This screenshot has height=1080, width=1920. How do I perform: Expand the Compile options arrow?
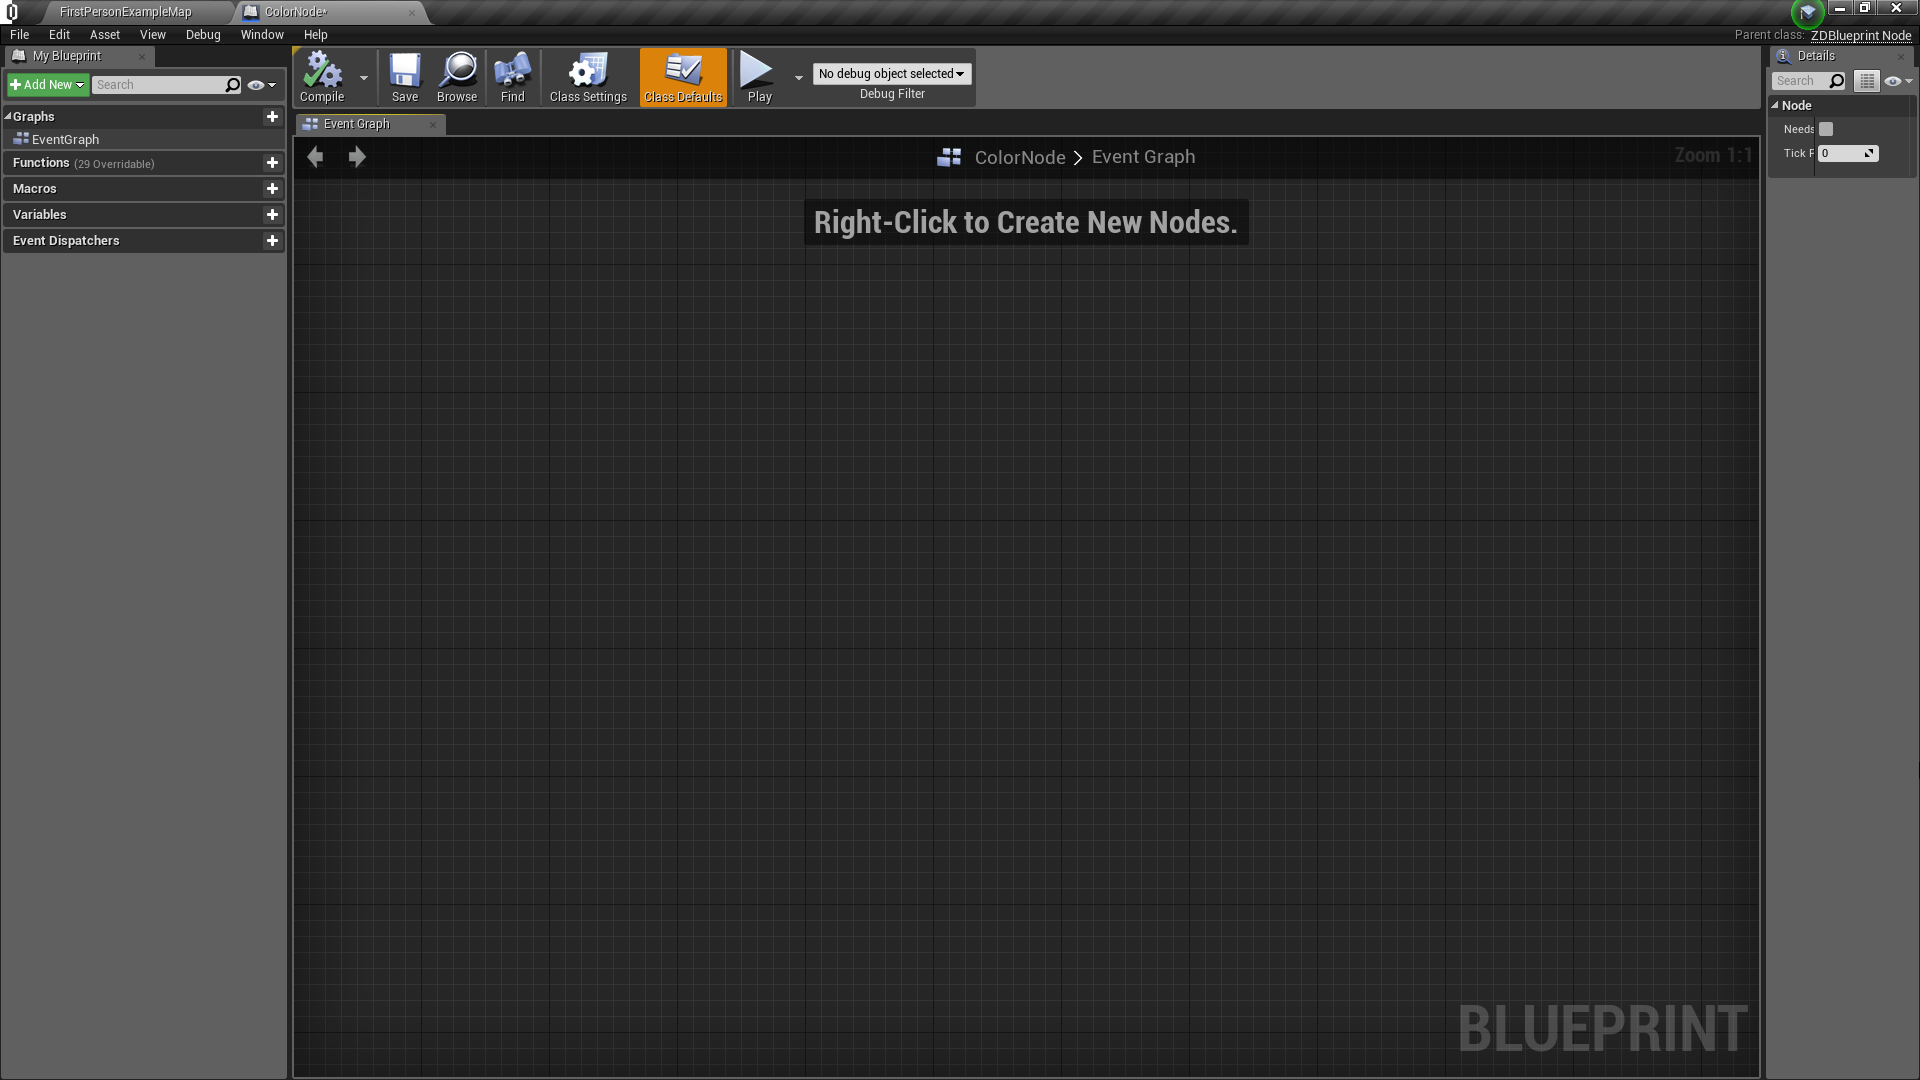(364, 77)
